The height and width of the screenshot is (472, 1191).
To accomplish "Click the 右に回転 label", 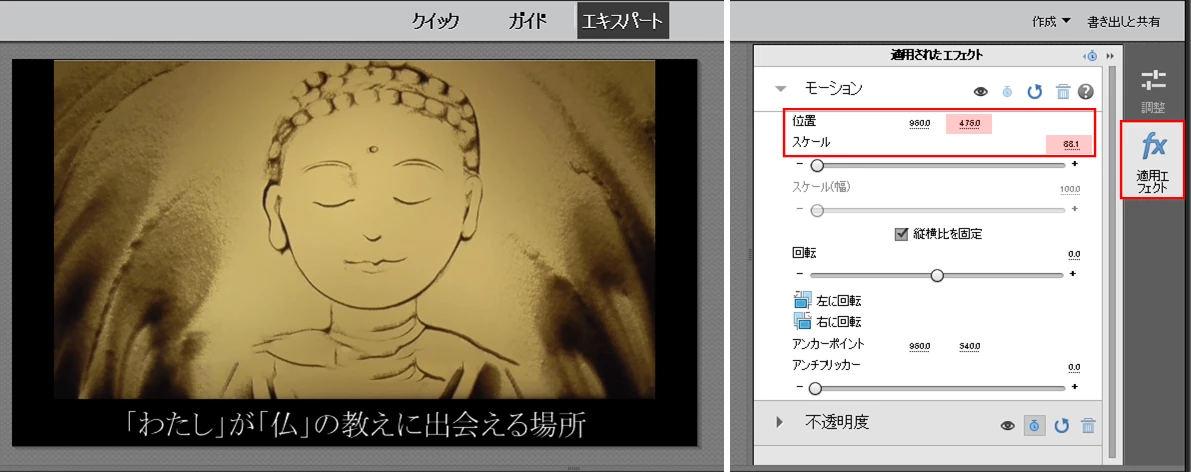I will pos(839,322).
